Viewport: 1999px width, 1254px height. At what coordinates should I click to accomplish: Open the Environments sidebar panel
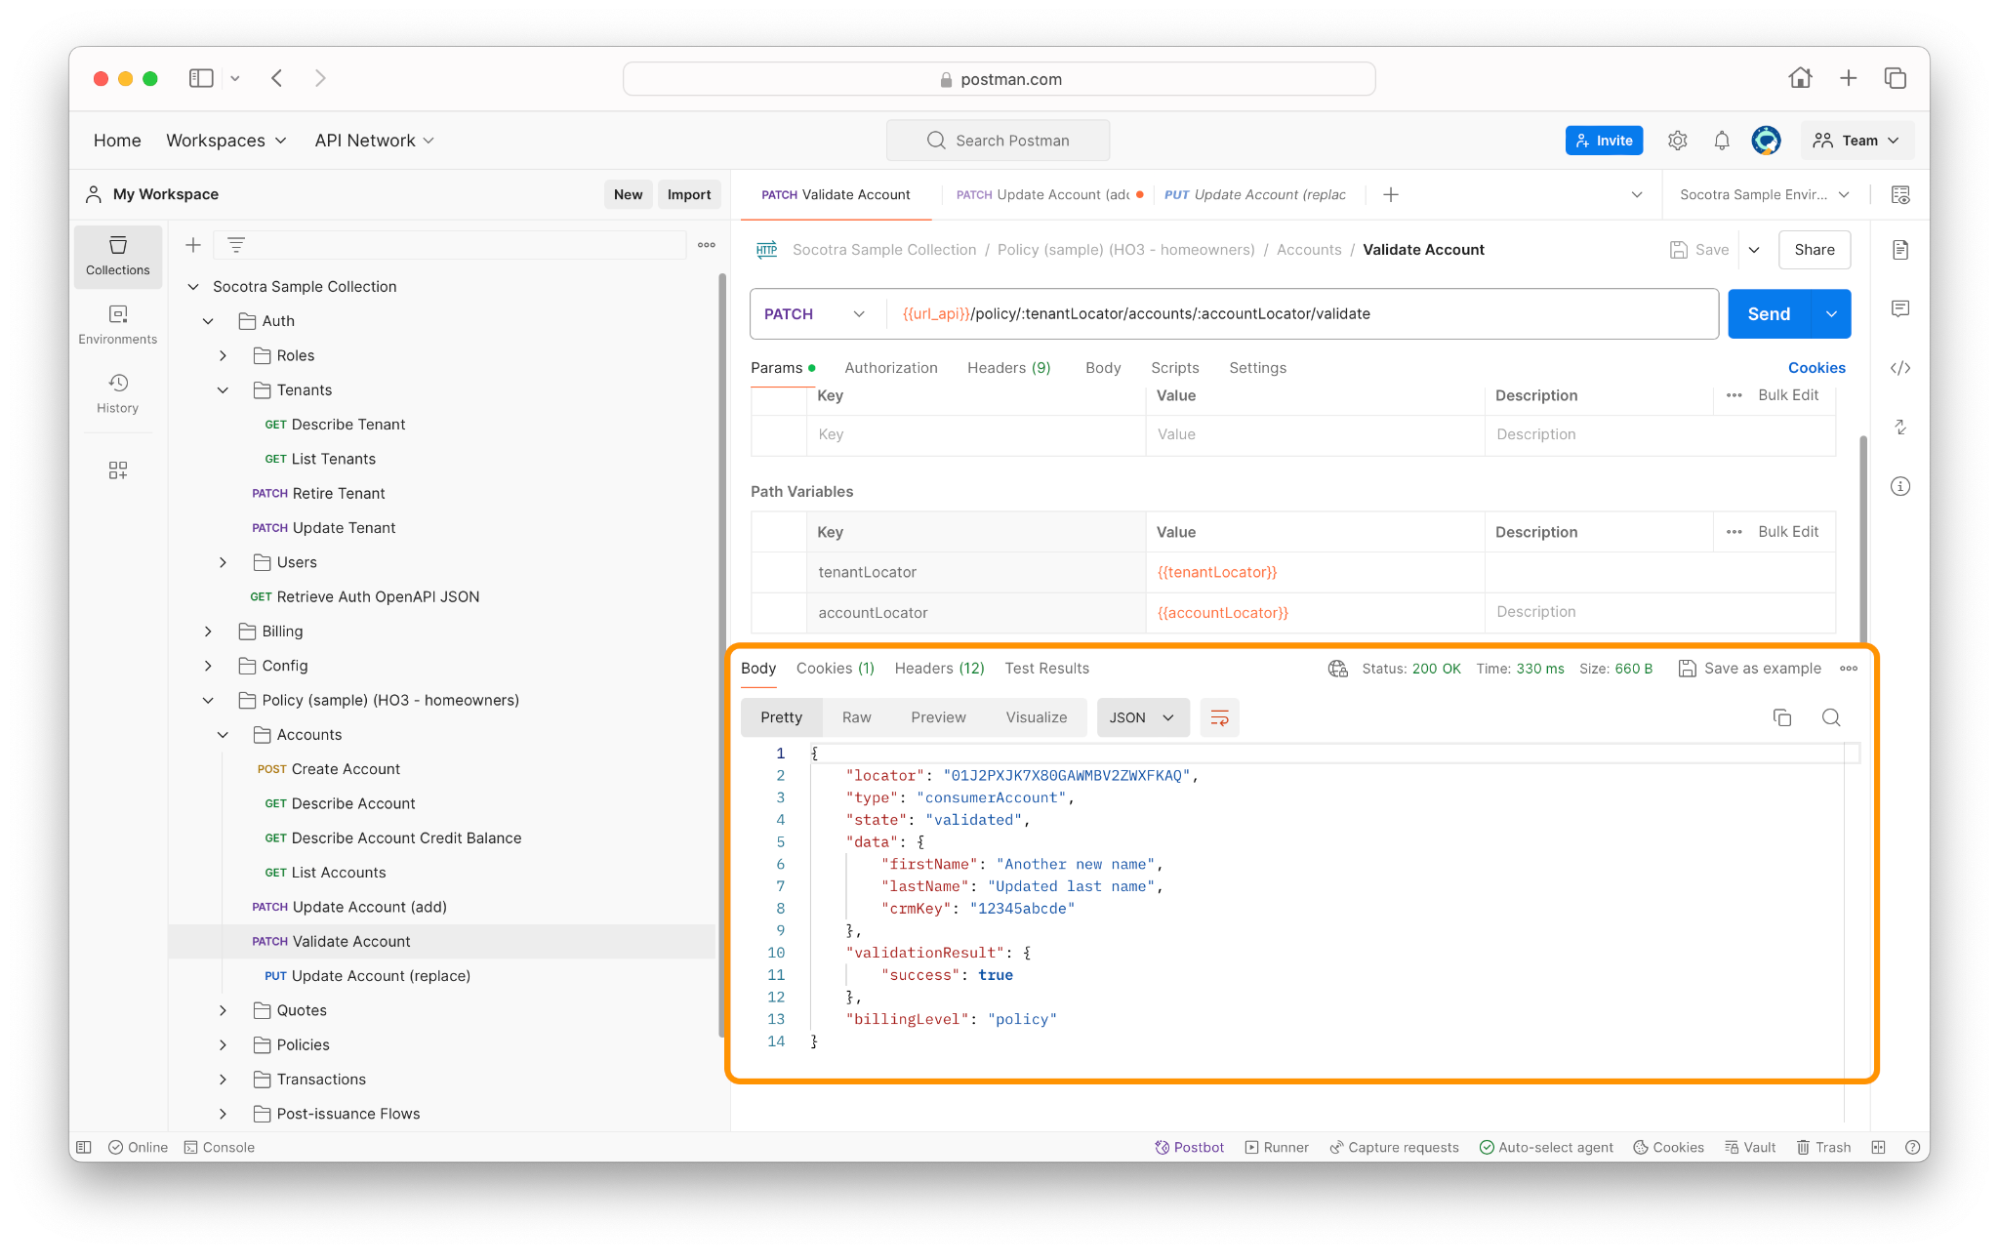pyautogui.click(x=117, y=324)
